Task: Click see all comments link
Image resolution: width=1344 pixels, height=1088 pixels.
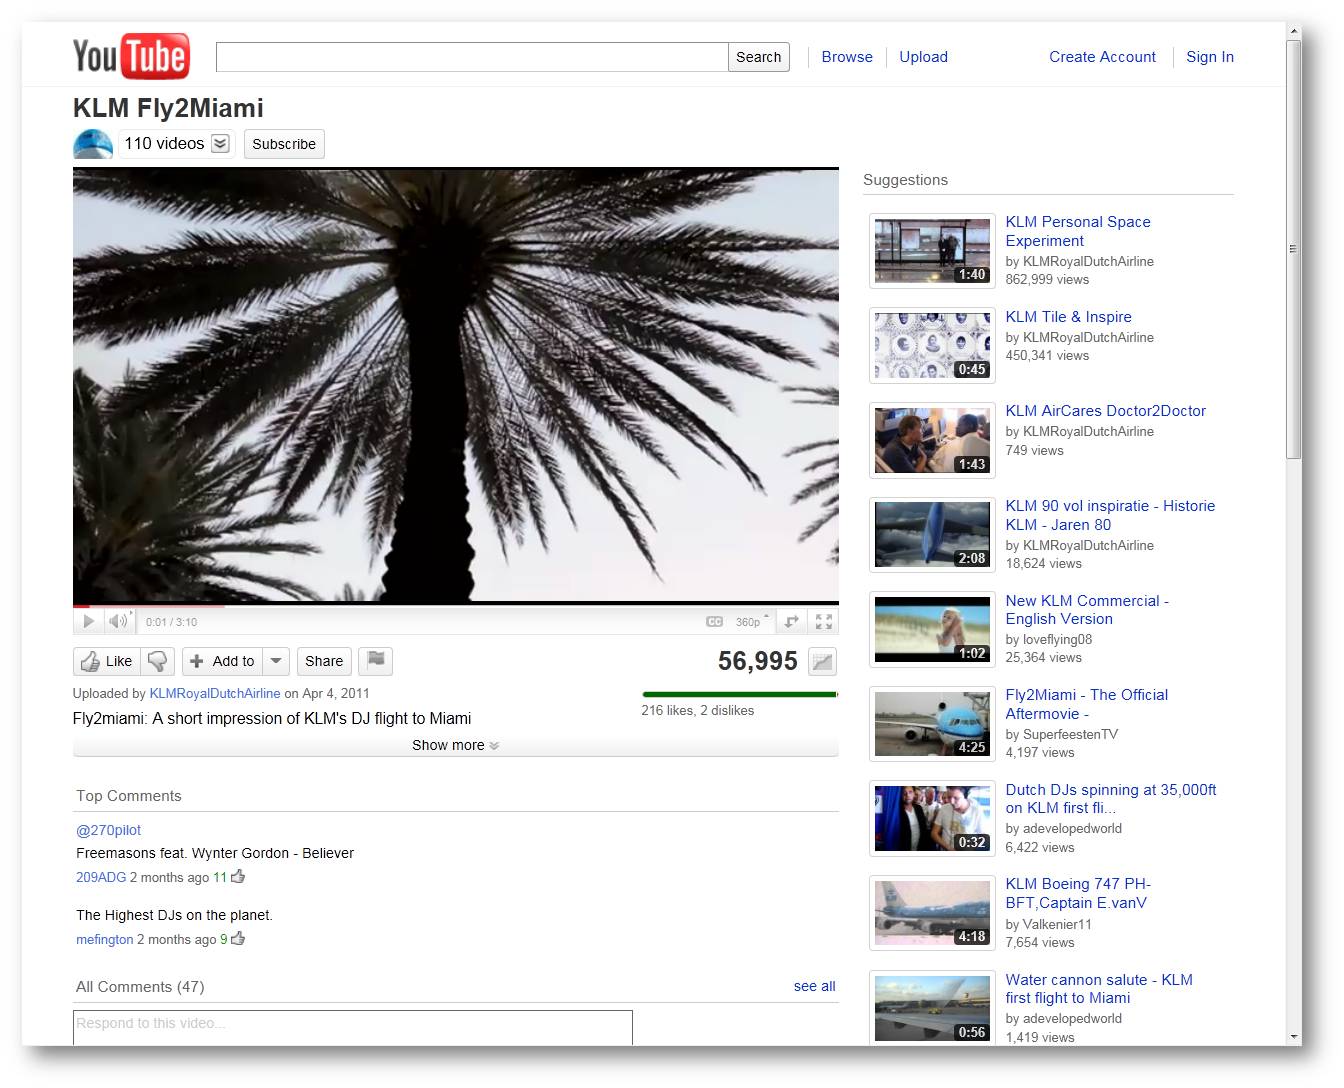Action: tap(814, 986)
